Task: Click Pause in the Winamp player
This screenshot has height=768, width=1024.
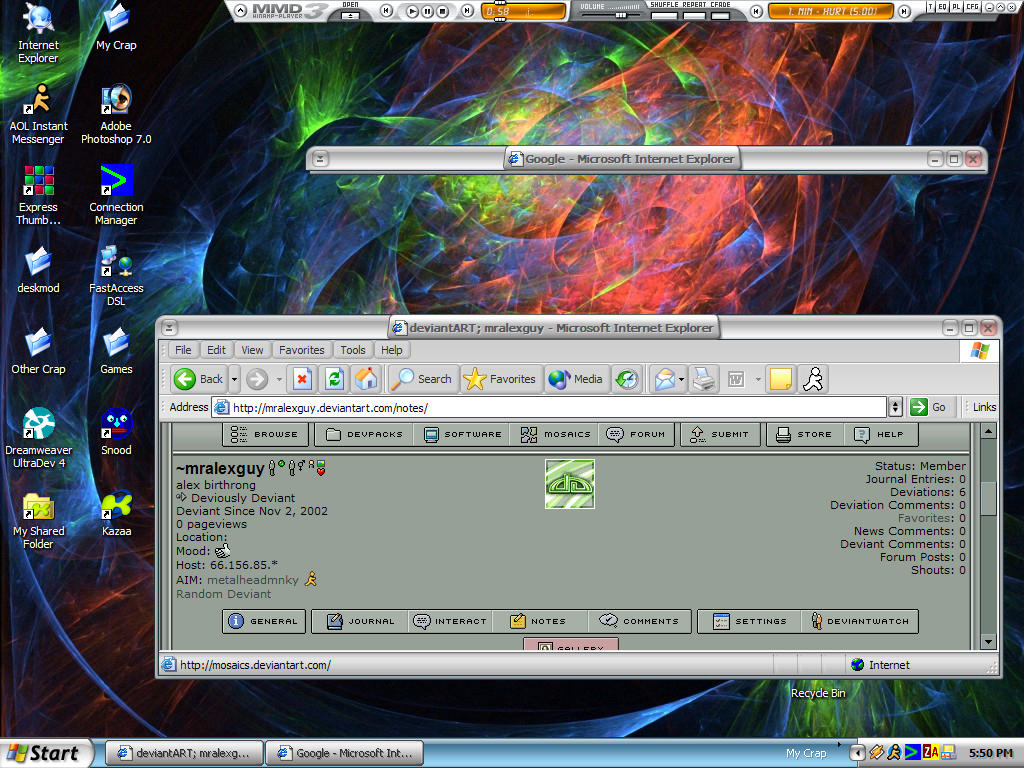Action: (x=427, y=10)
